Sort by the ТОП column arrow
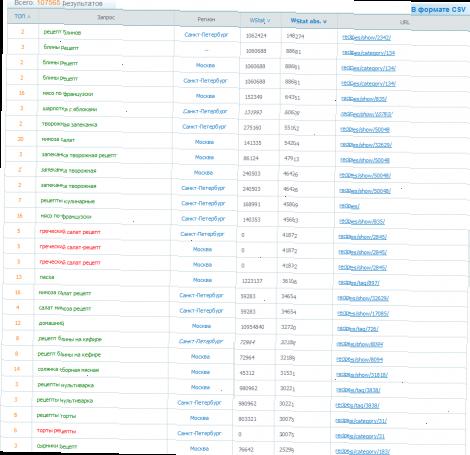 pos(29,17)
